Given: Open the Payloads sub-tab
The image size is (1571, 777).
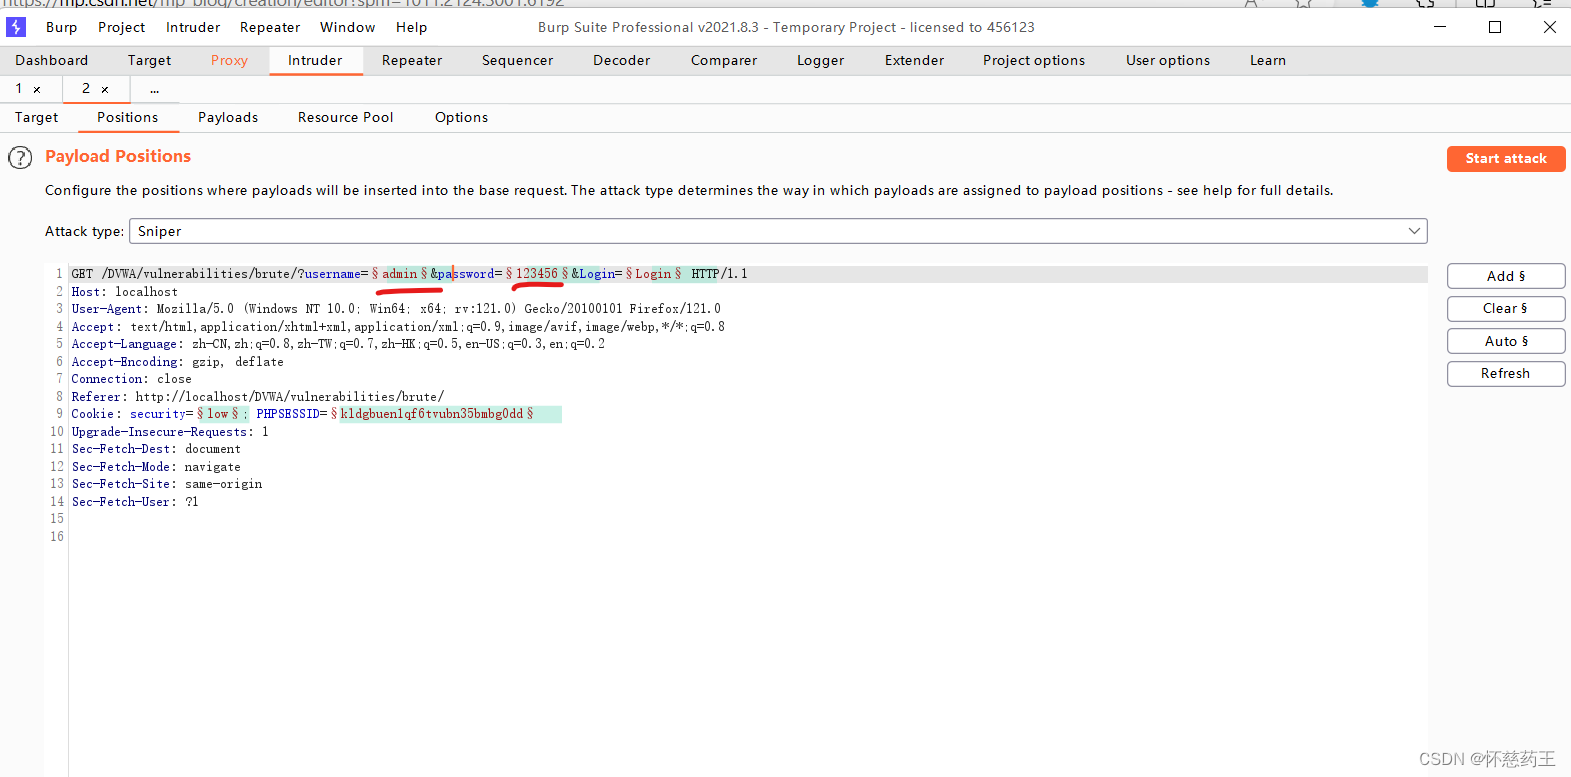Looking at the screenshot, I should click(228, 117).
